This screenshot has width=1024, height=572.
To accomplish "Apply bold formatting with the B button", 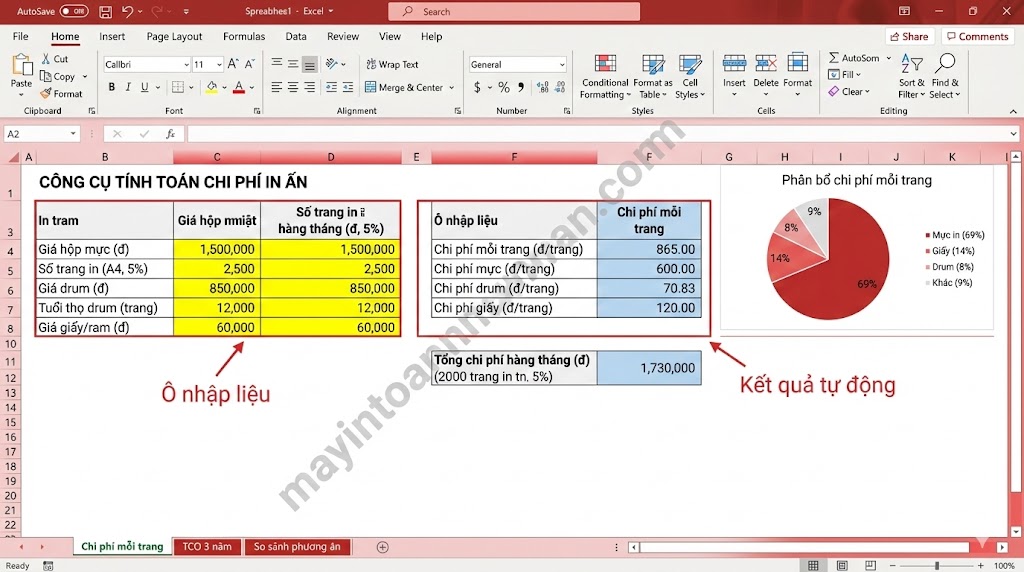I will tap(112, 88).
